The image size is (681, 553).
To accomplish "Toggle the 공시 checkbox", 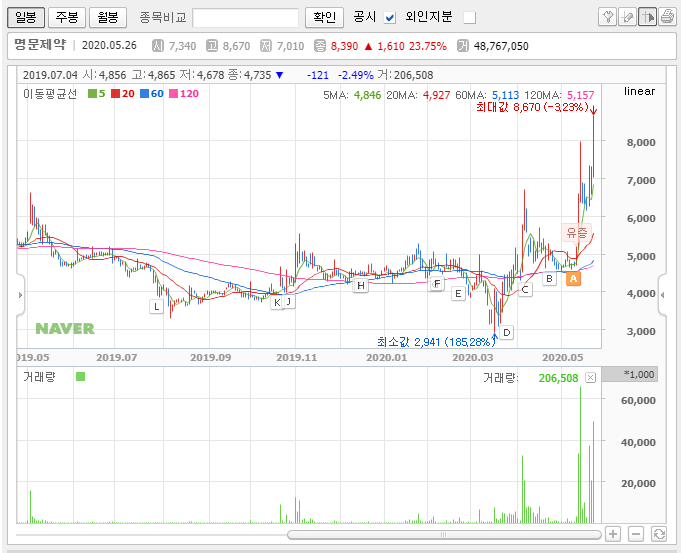I will point(390,18).
